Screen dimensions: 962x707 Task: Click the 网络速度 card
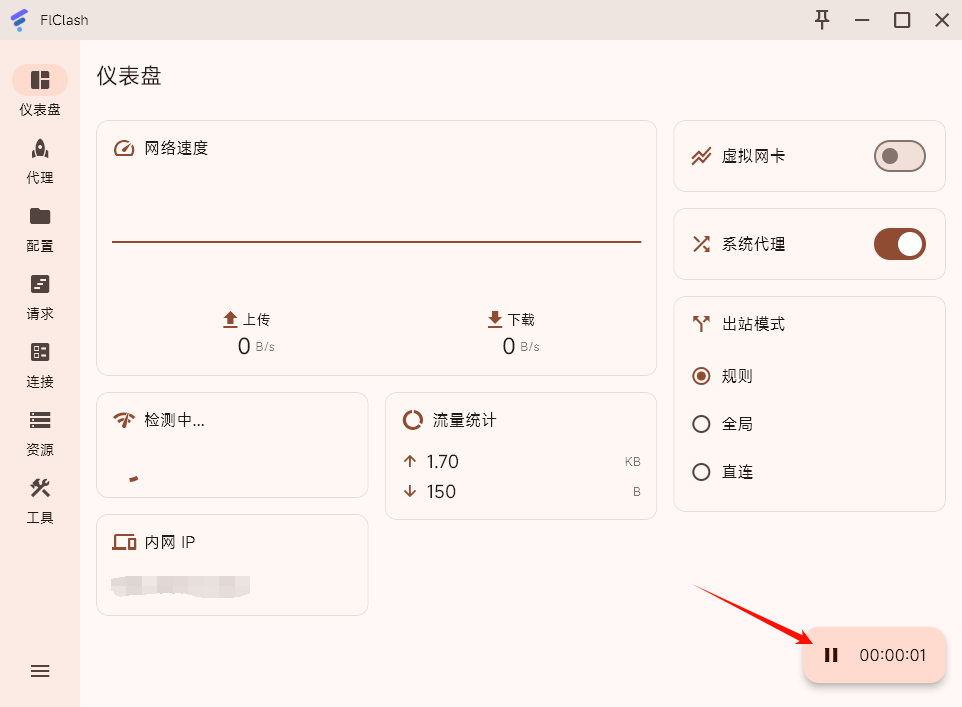pyautogui.click(x=376, y=248)
